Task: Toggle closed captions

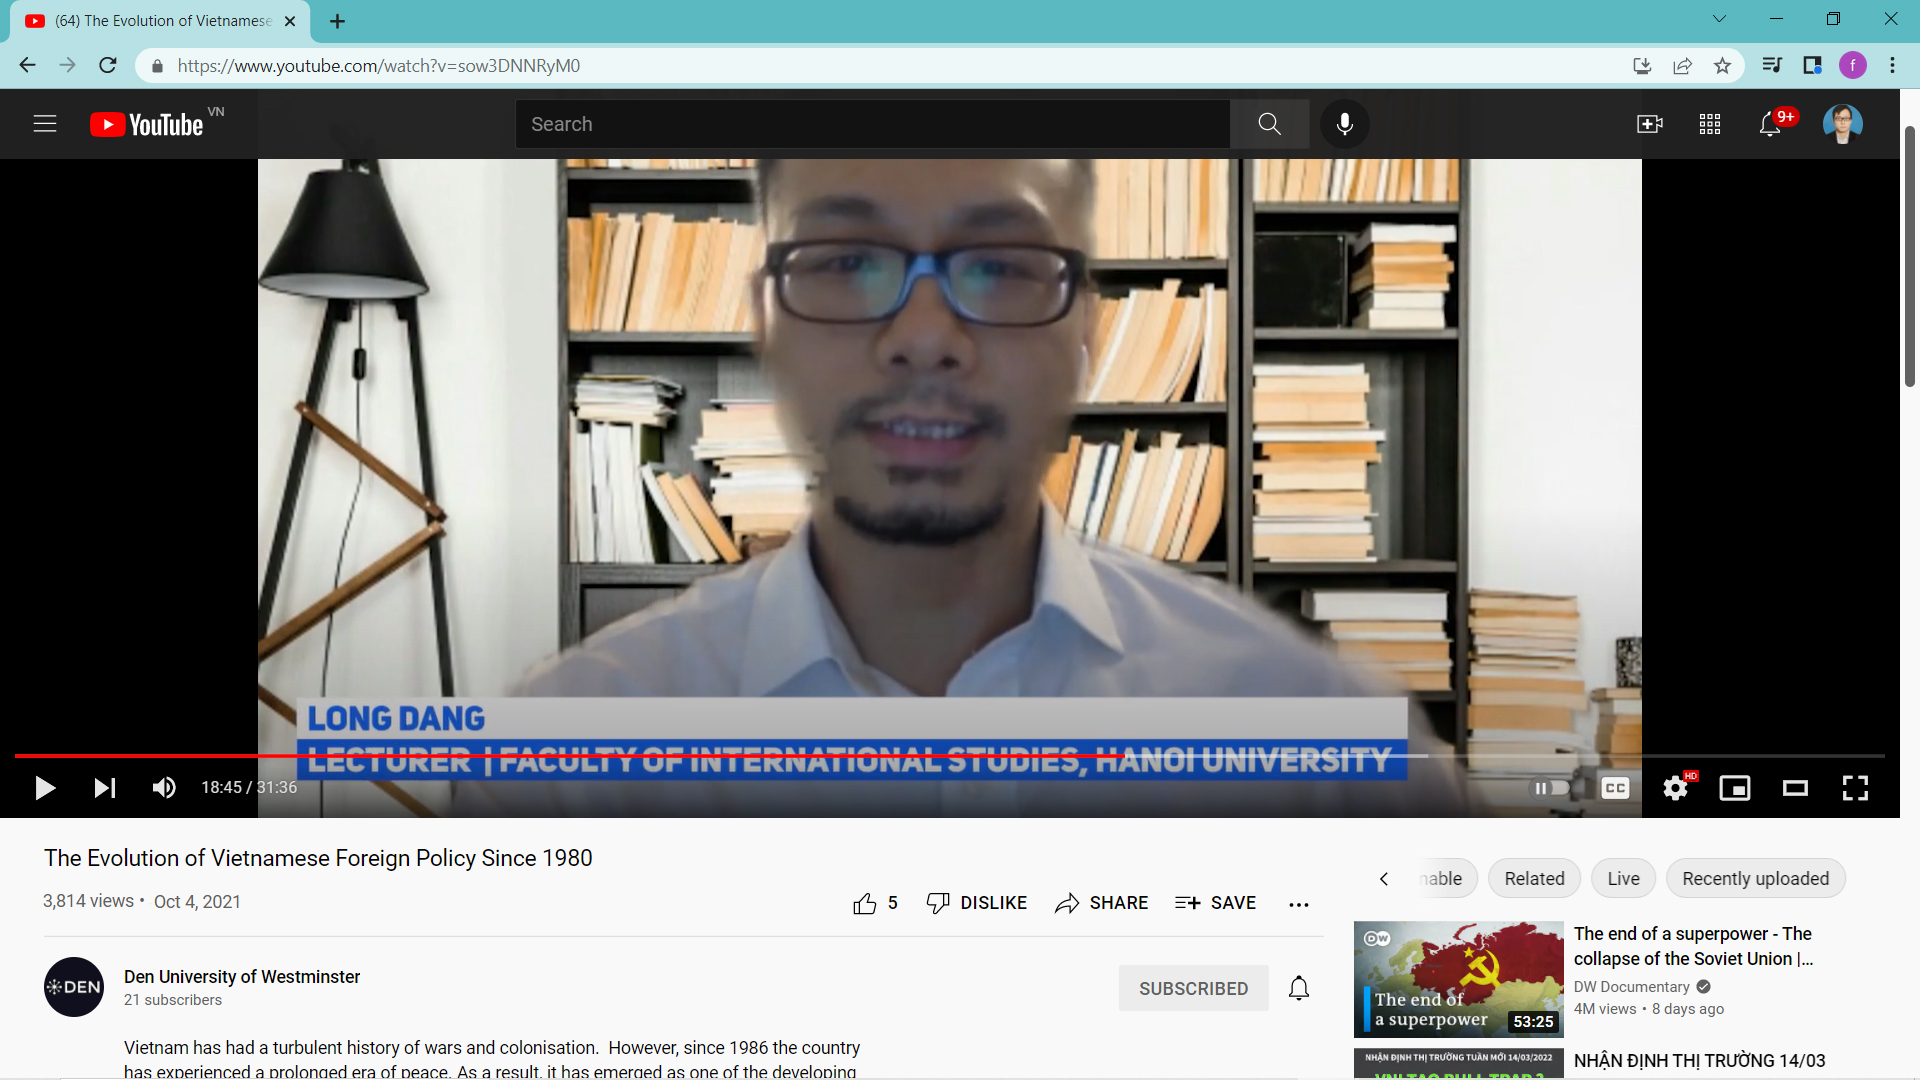Action: tap(1615, 788)
